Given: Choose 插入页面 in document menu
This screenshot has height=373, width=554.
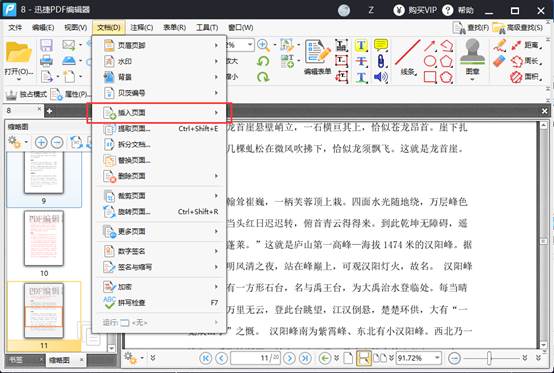Looking at the screenshot, I should click(x=159, y=113).
